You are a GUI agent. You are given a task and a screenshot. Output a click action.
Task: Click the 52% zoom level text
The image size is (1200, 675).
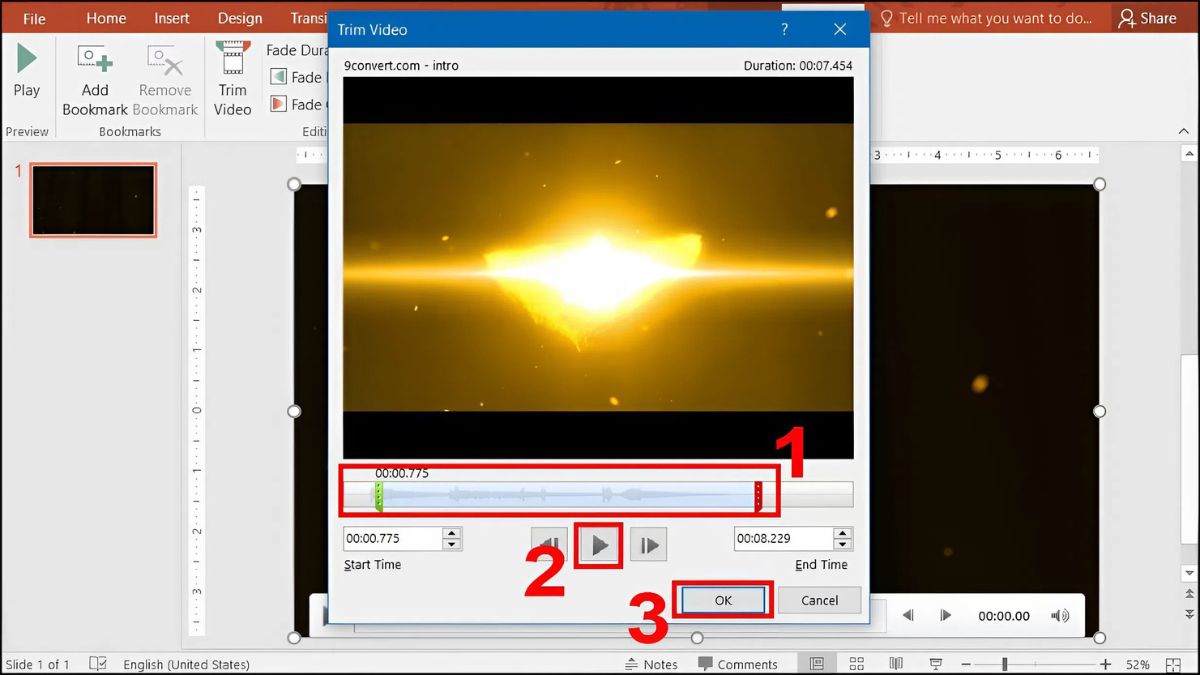pyautogui.click(x=1138, y=664)
